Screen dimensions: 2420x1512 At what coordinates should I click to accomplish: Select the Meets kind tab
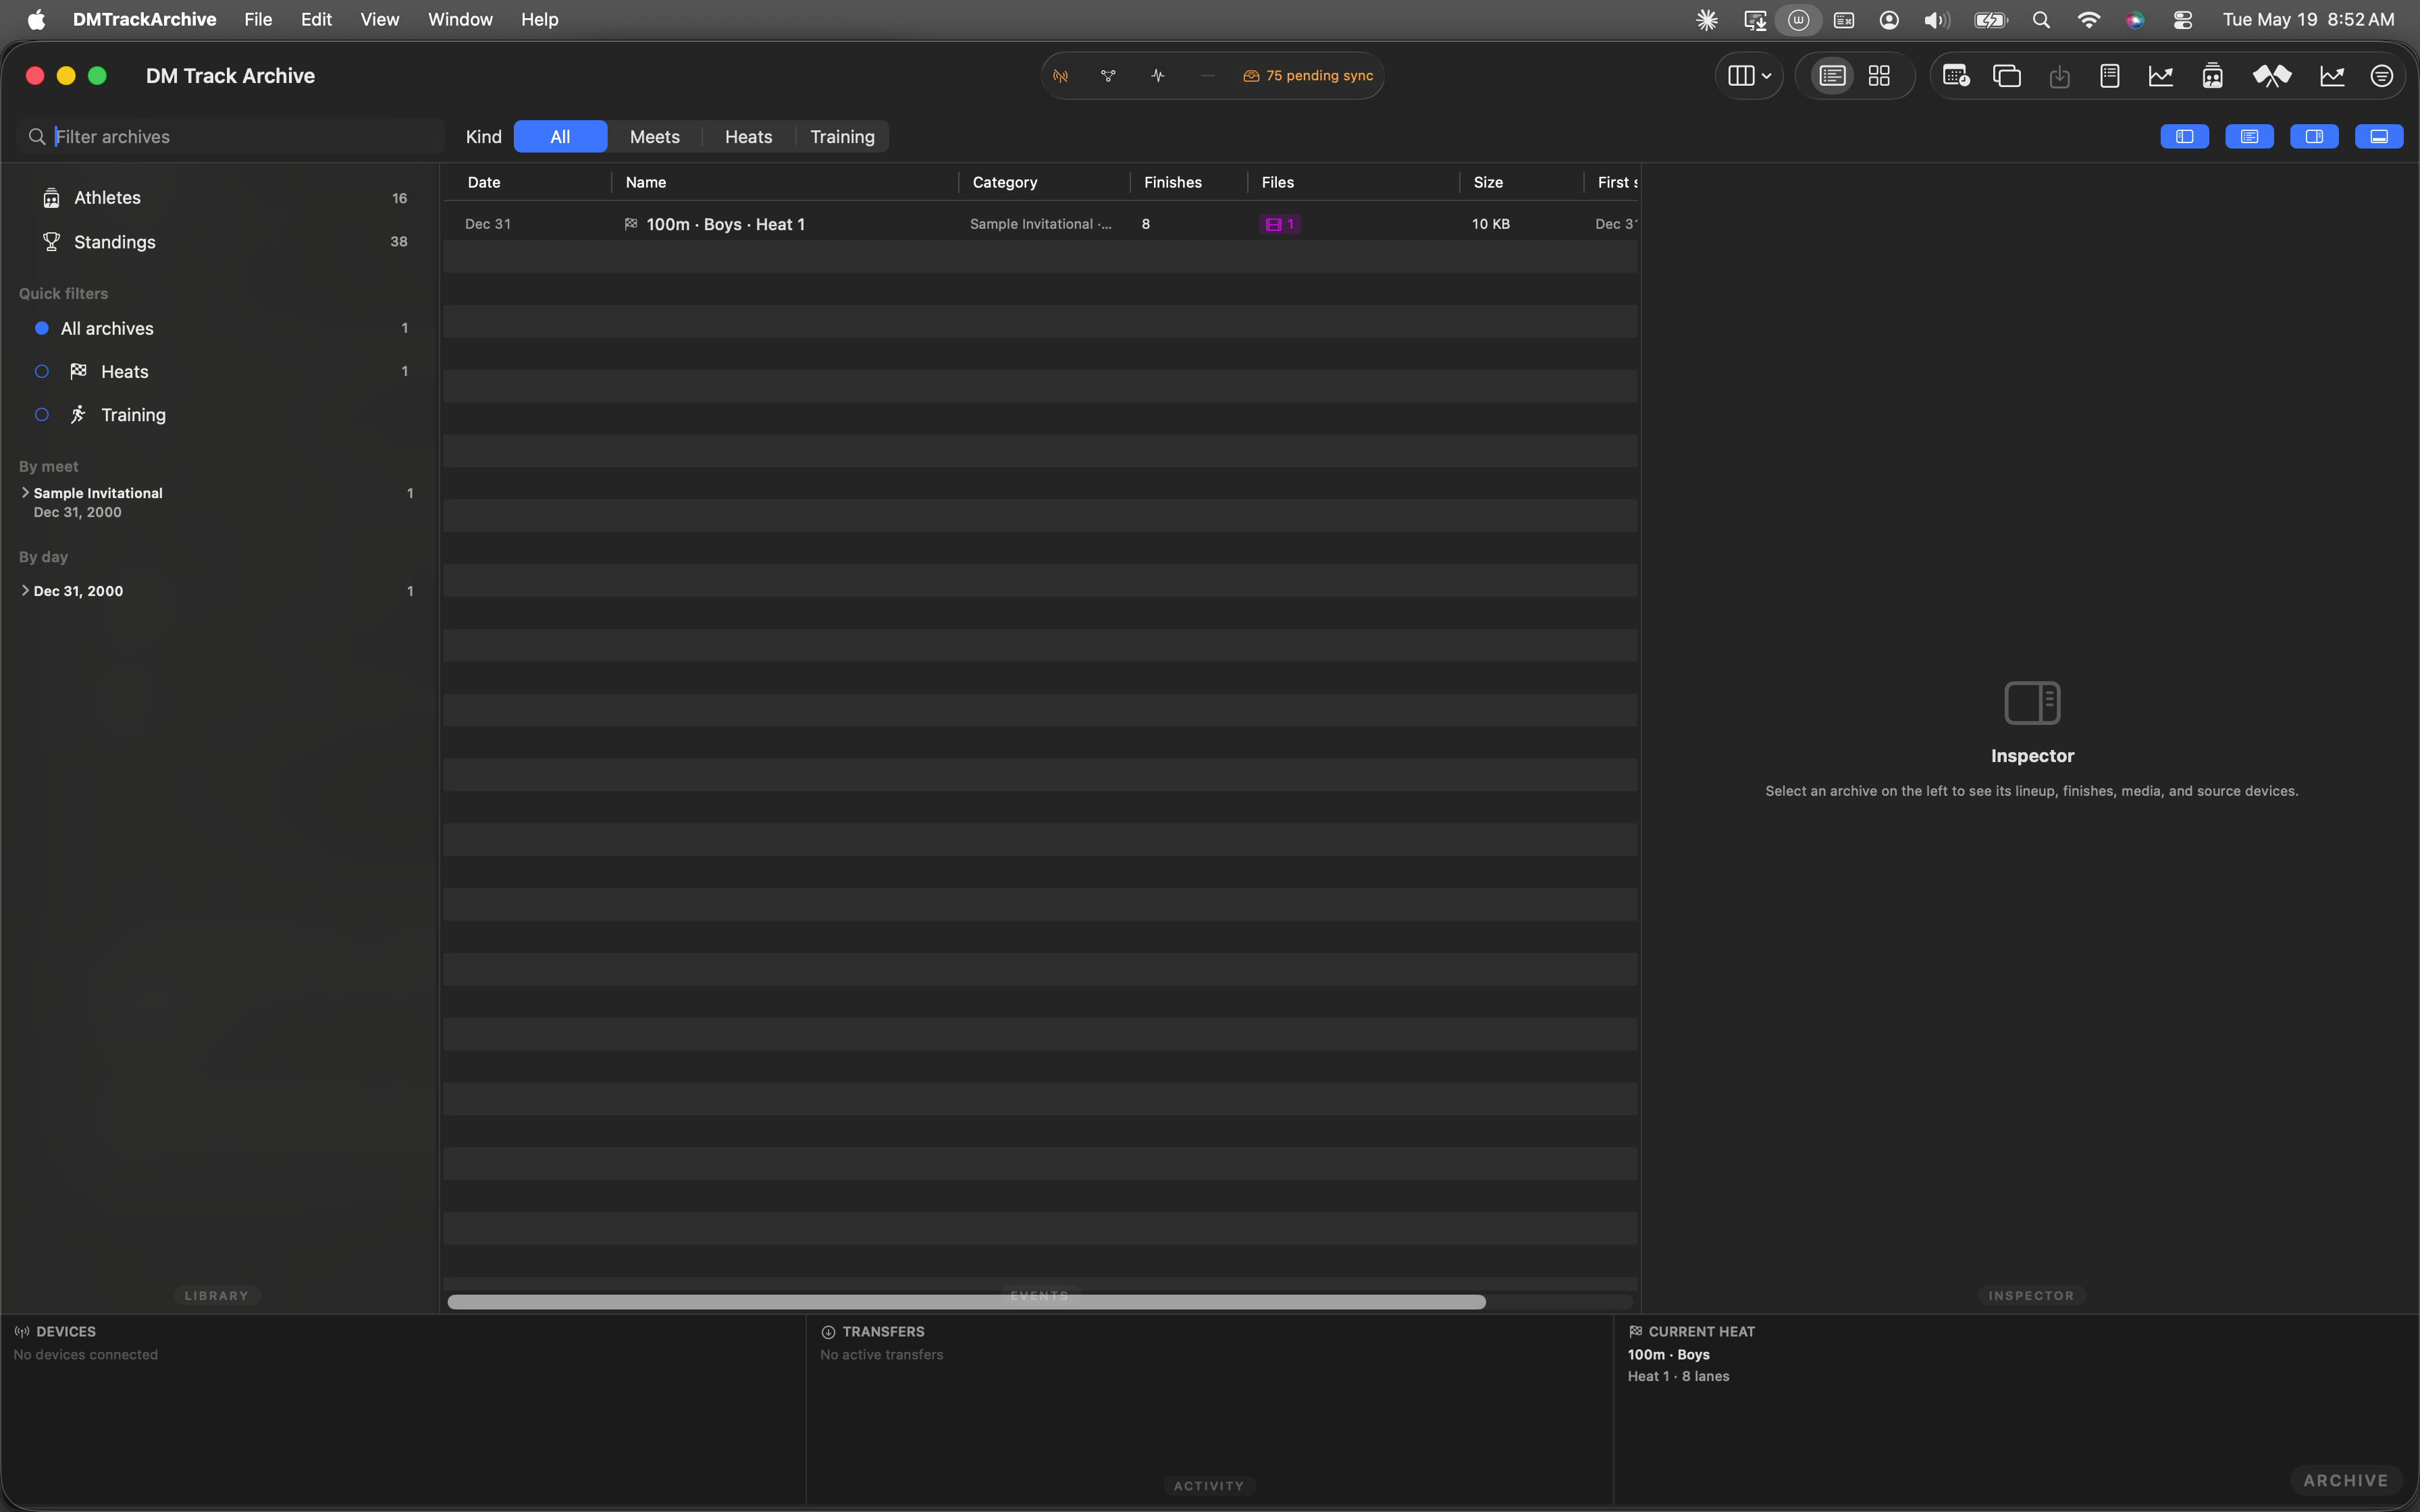pos(655,137)
